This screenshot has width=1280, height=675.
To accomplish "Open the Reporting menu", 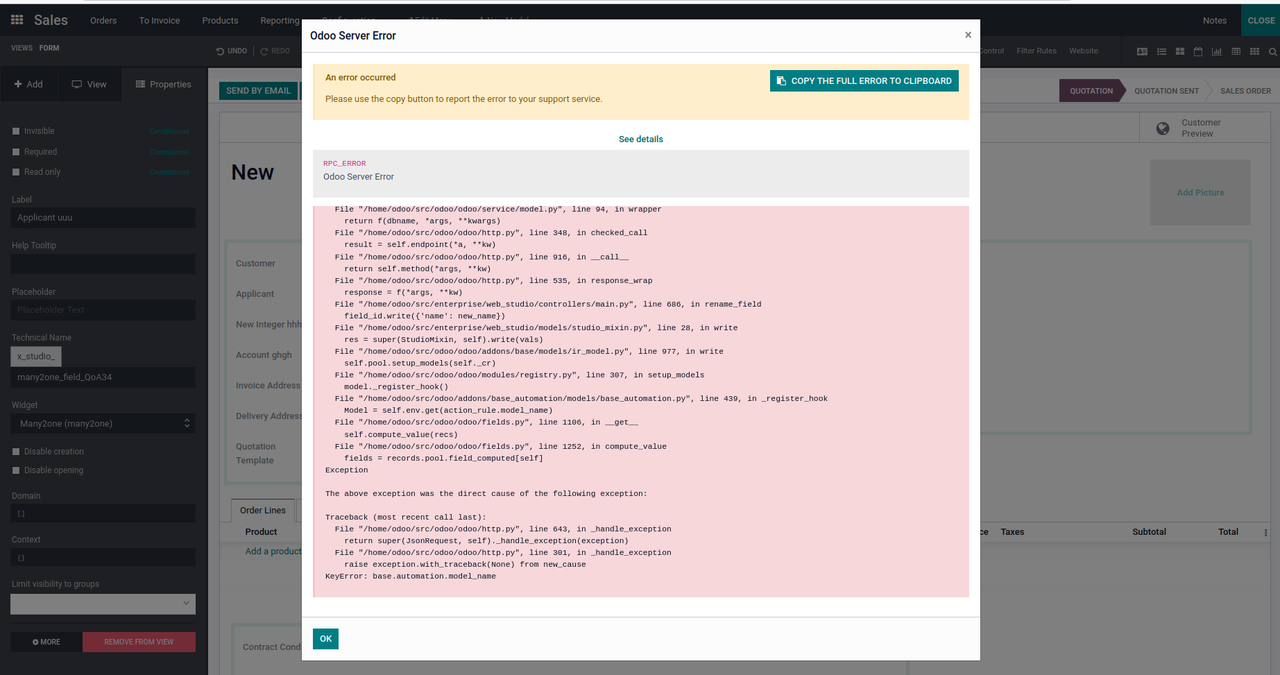I will point(280,20).
